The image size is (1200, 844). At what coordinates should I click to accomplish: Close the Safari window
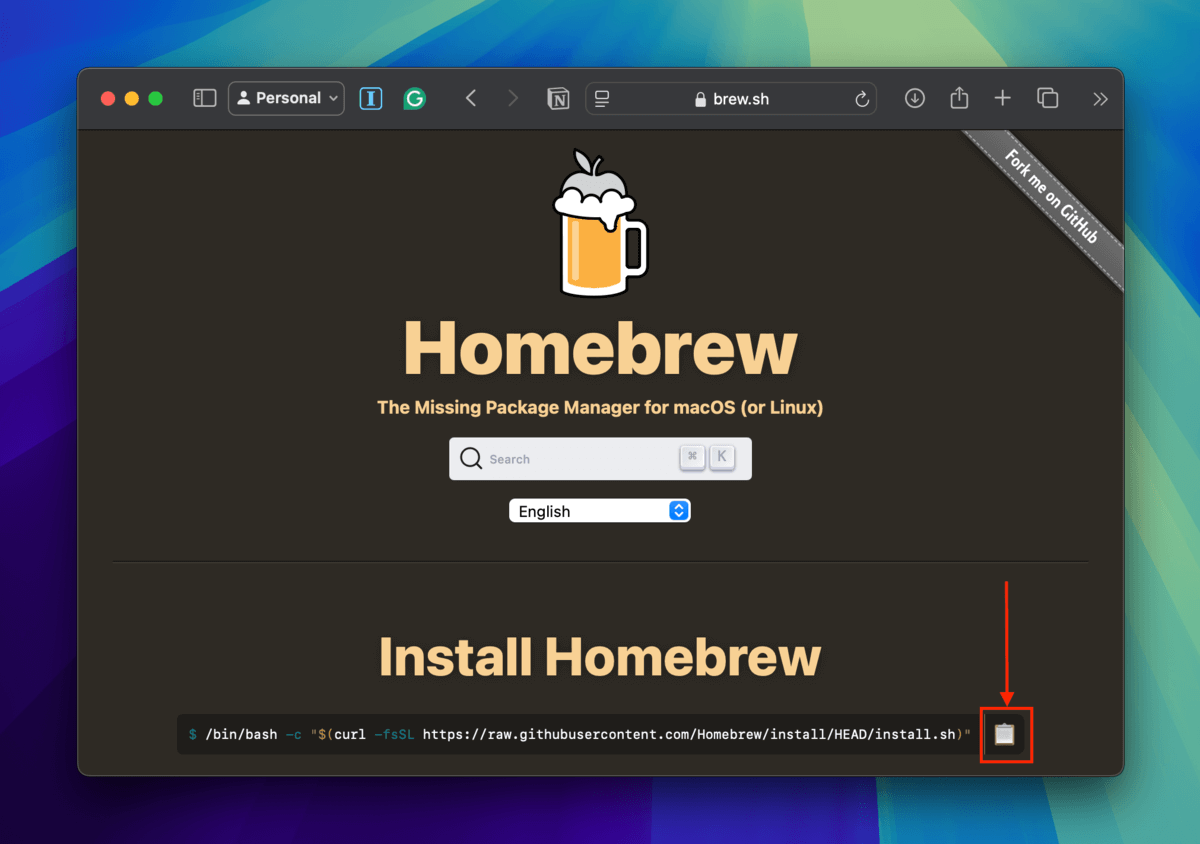(x=108, y=98)
